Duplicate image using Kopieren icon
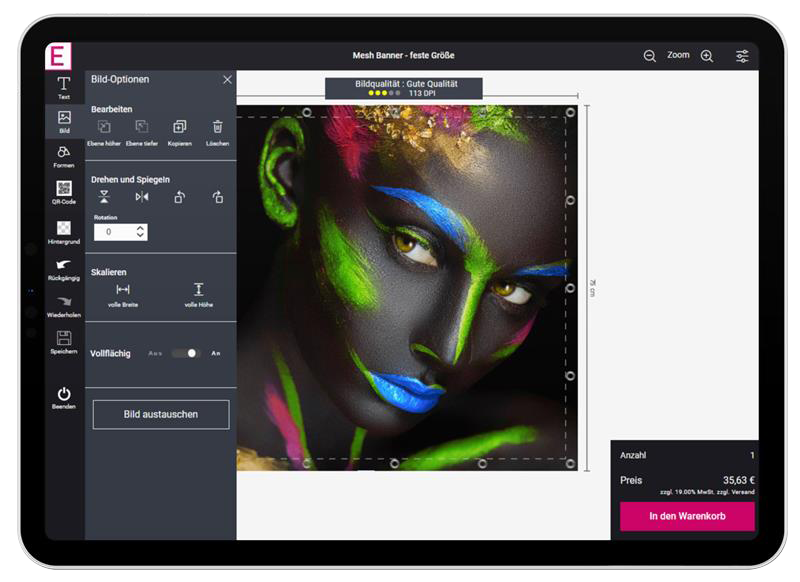 (x=179, y=130)
